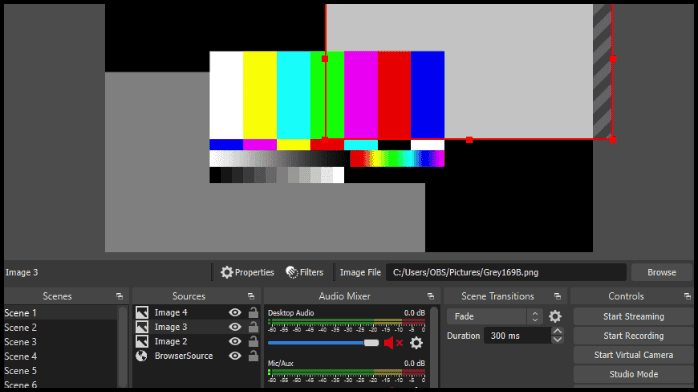This screenshot has height=392, width=698.
Task: Open the Fade transition dropdown
Action: click(495, 317)
